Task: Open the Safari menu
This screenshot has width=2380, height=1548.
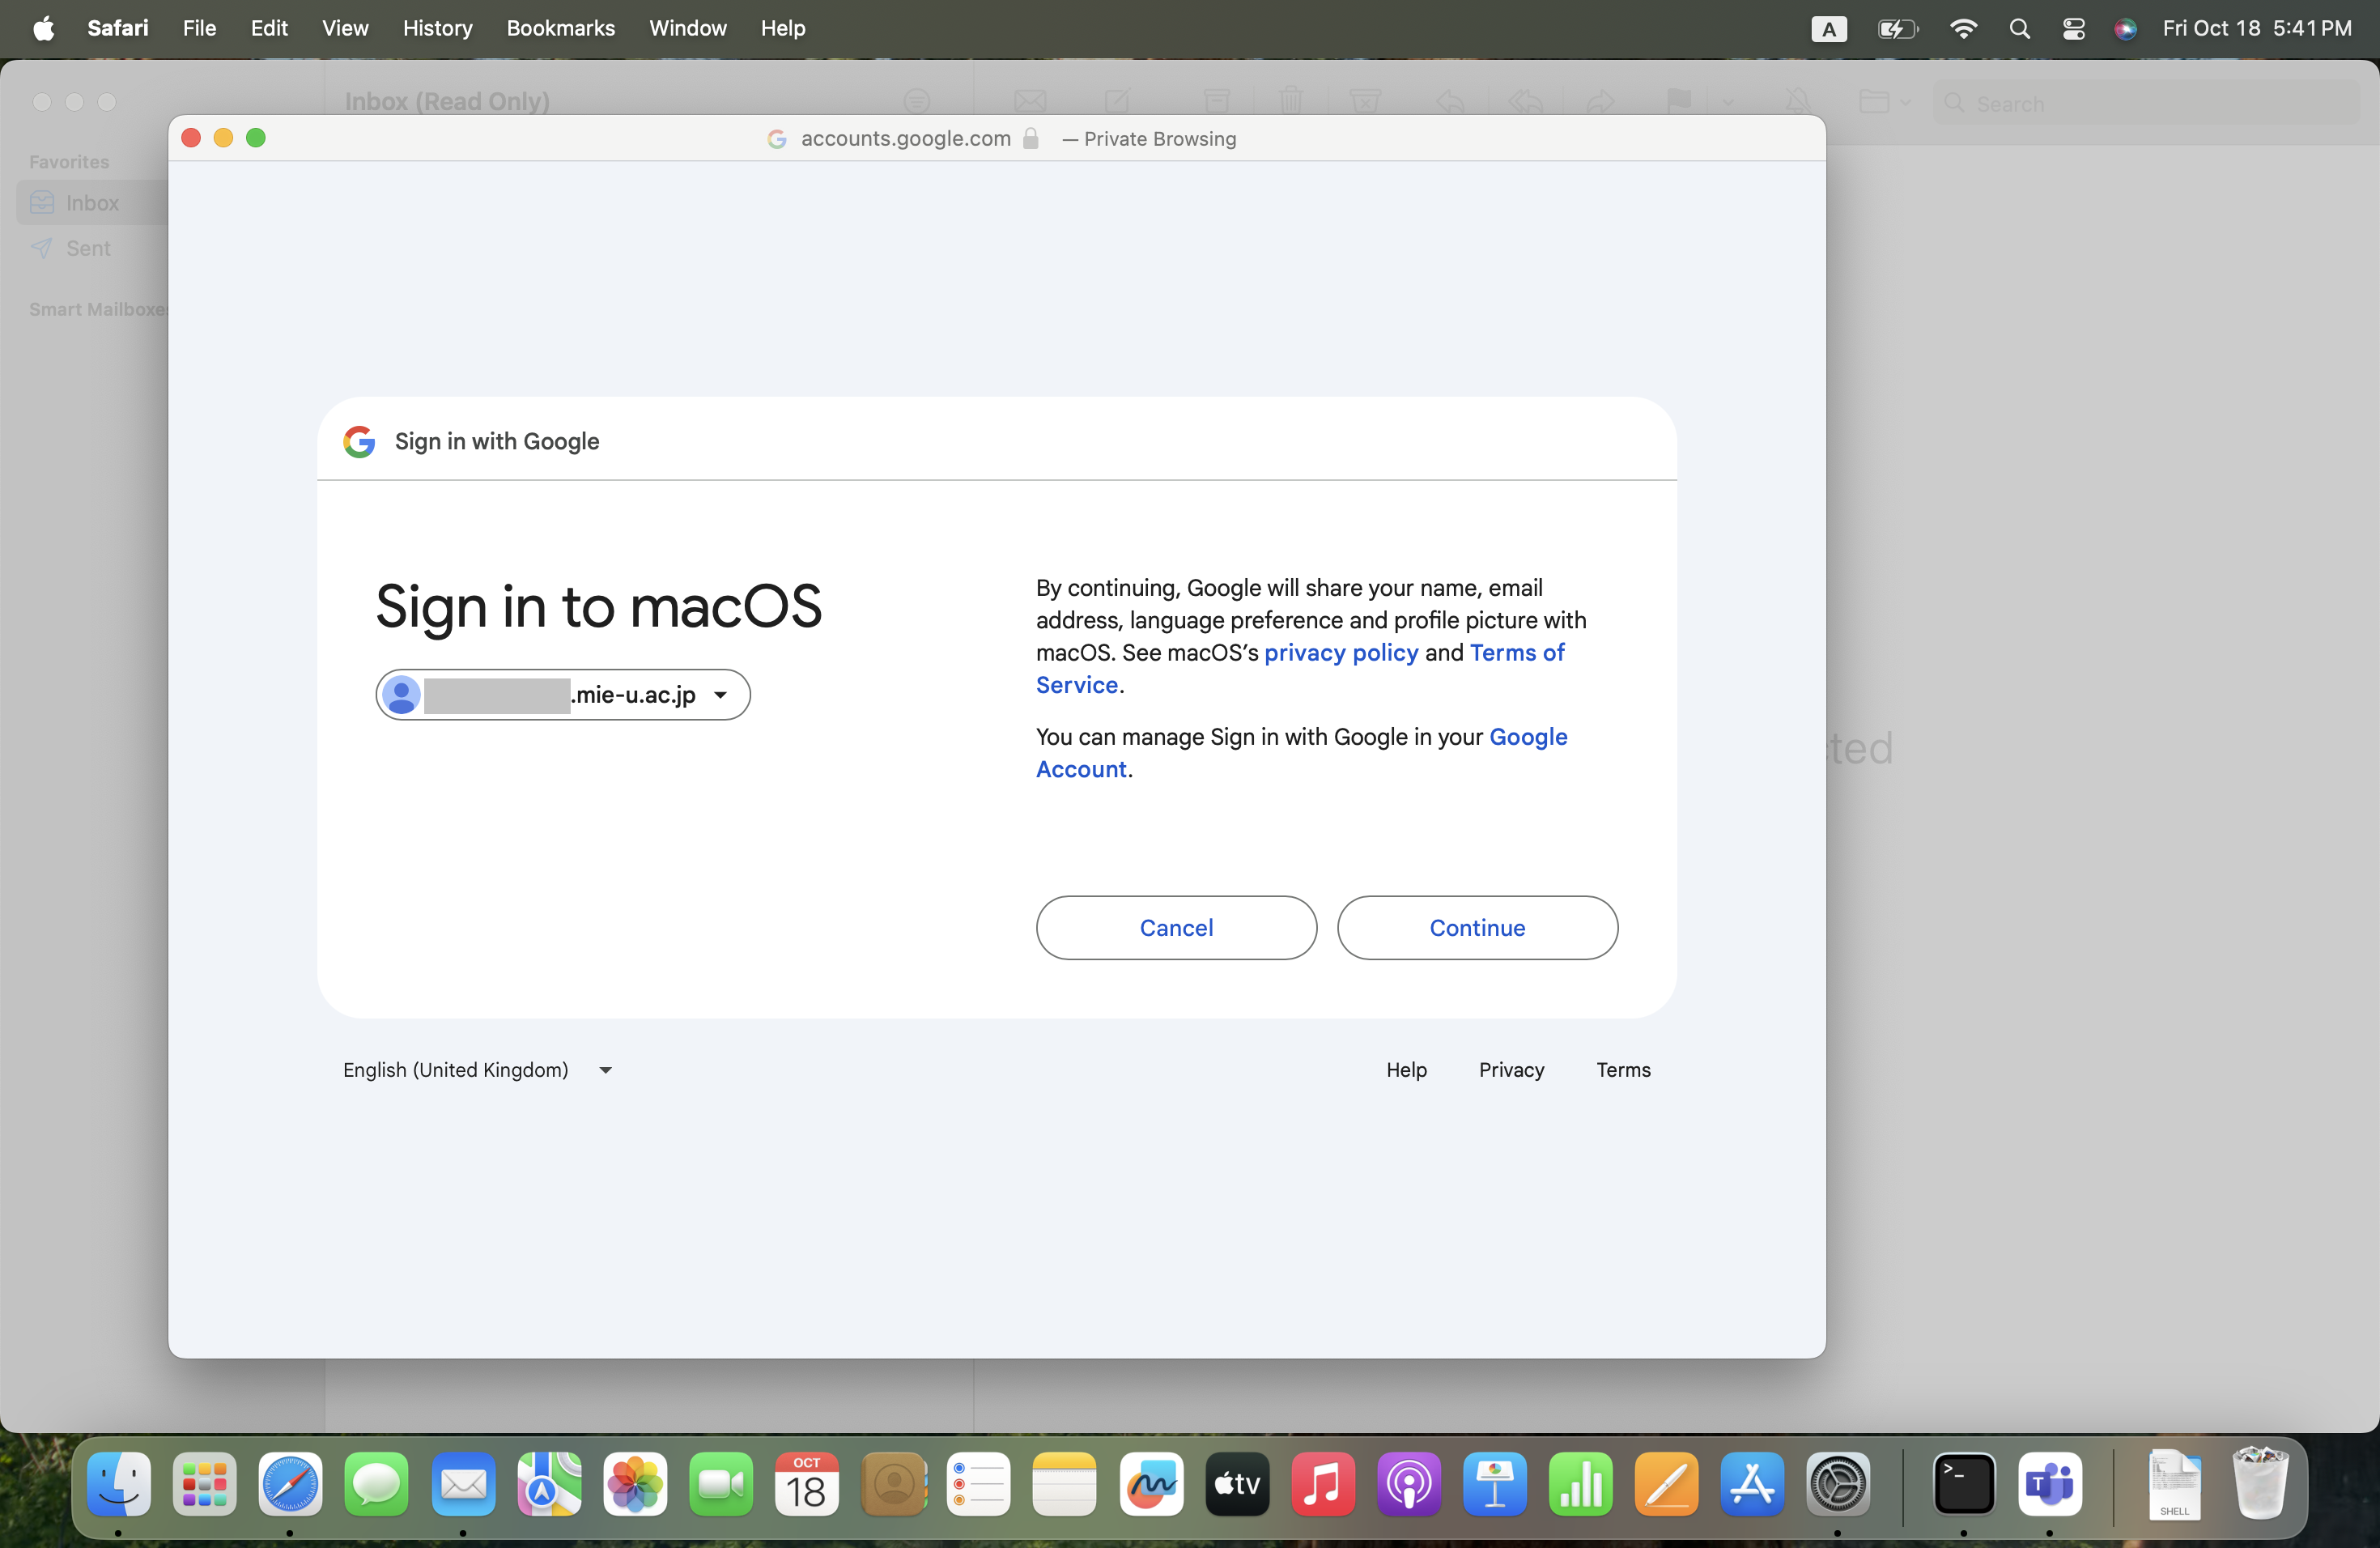Action: click(118, 28)
